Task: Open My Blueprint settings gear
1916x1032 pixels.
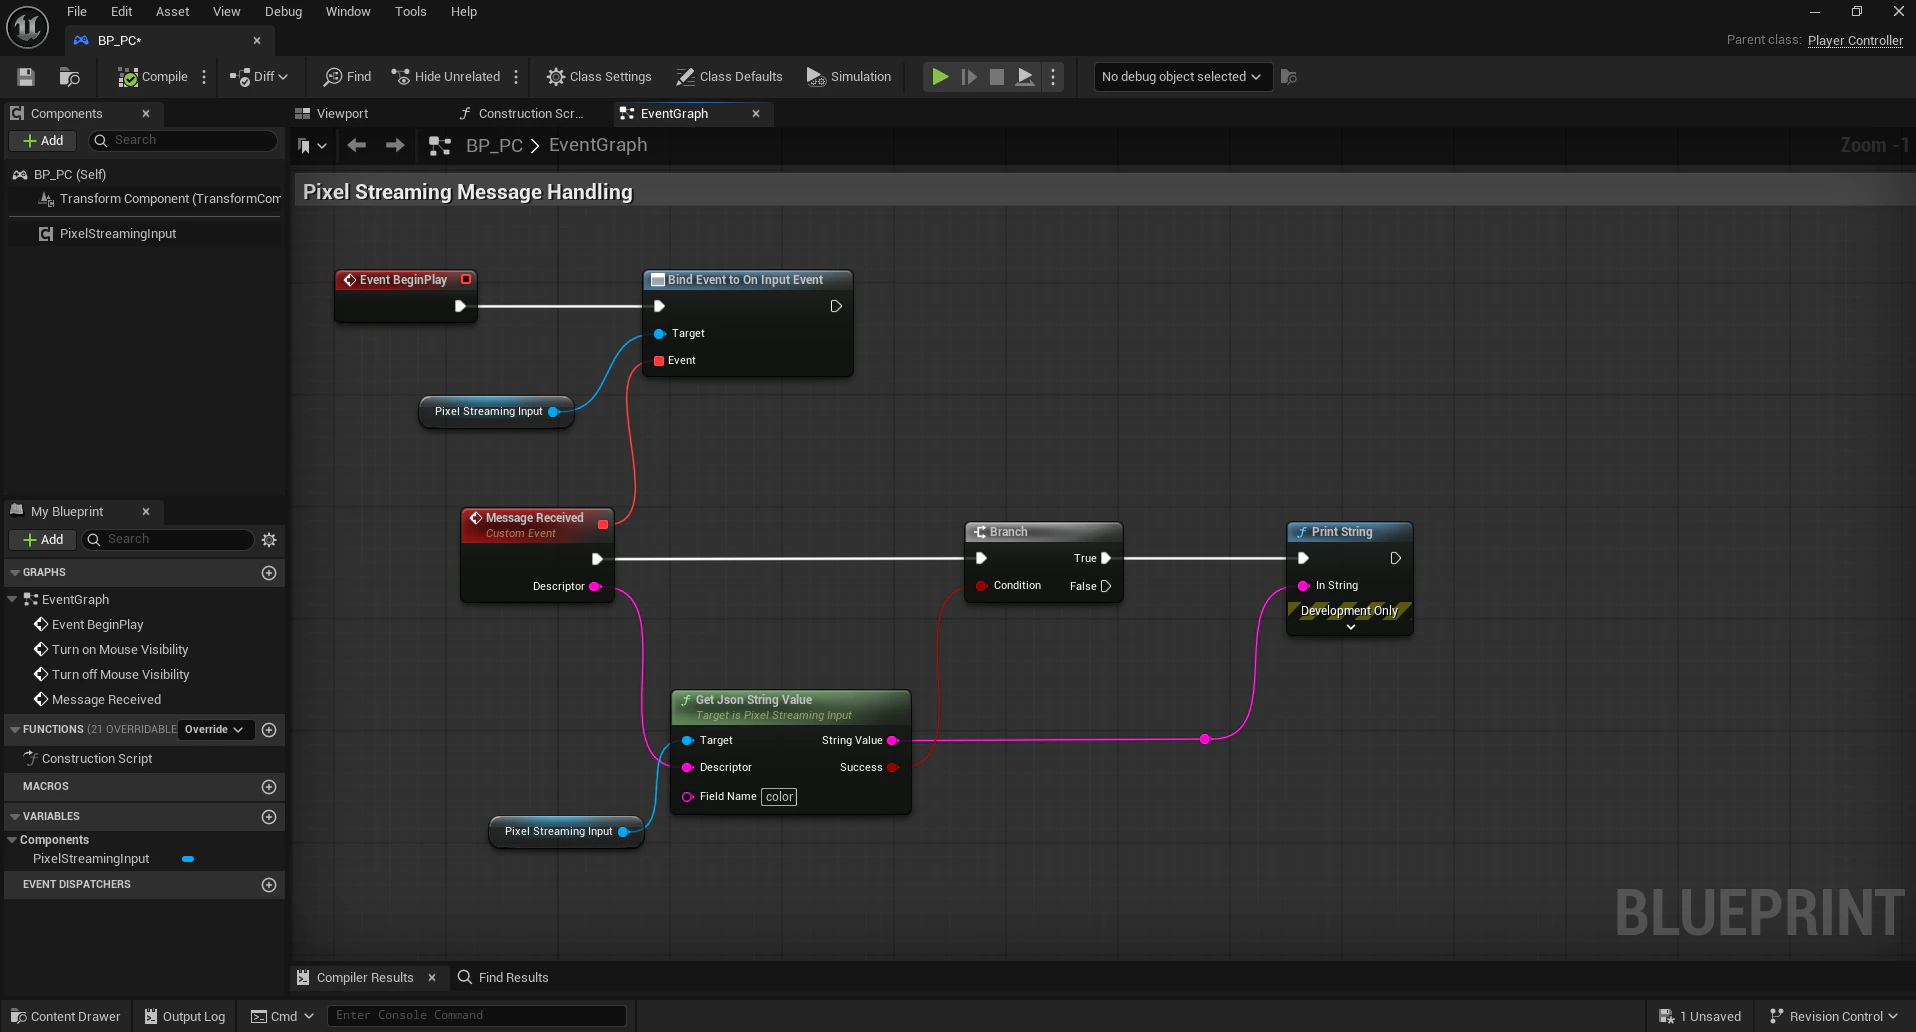Action: [269, 540]
